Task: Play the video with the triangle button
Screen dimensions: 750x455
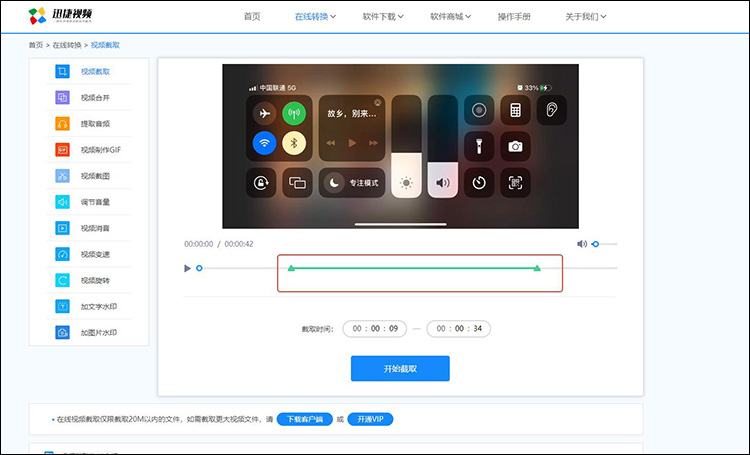Action: [x=188, y=268]
